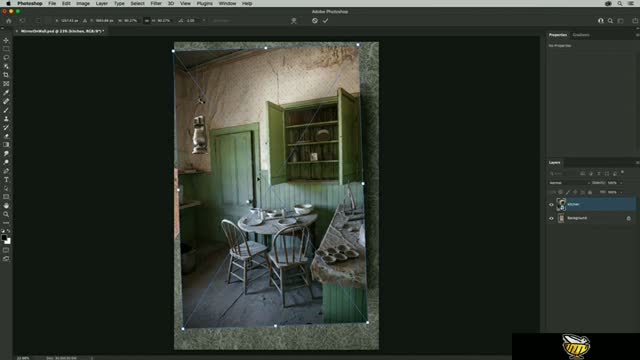Select the Pen tool

pyautogui.click(x=6, y=171)
